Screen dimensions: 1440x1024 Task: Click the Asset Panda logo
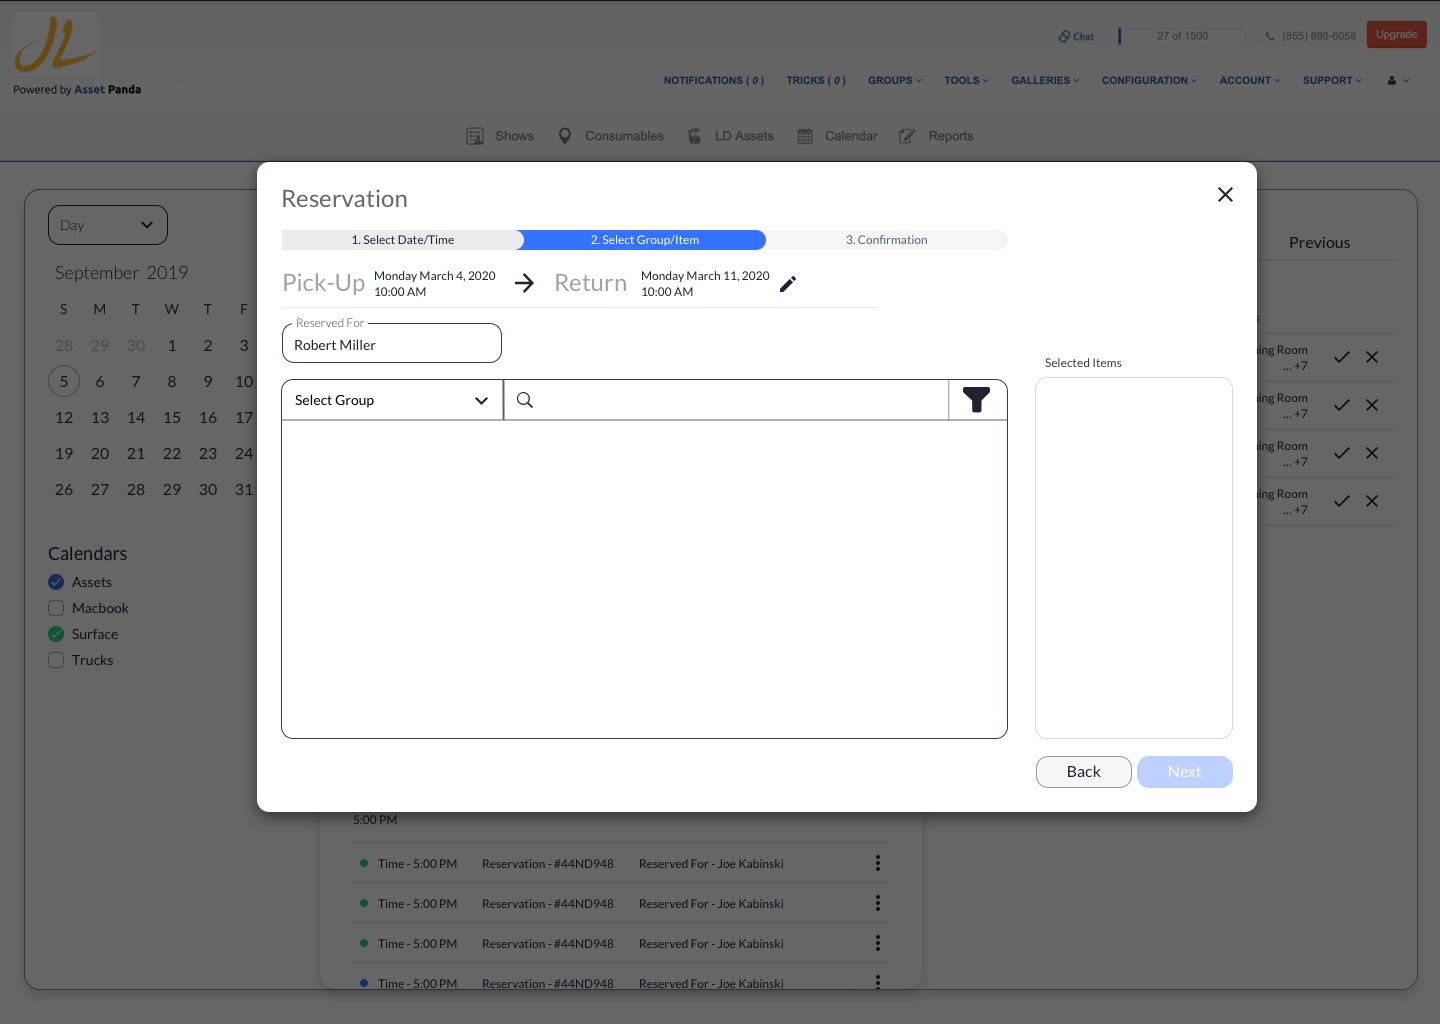(x=56, y=45)
